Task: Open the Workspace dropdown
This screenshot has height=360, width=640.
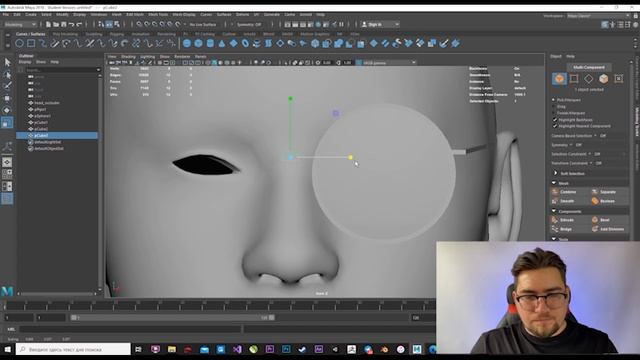Action: (598, 16)
